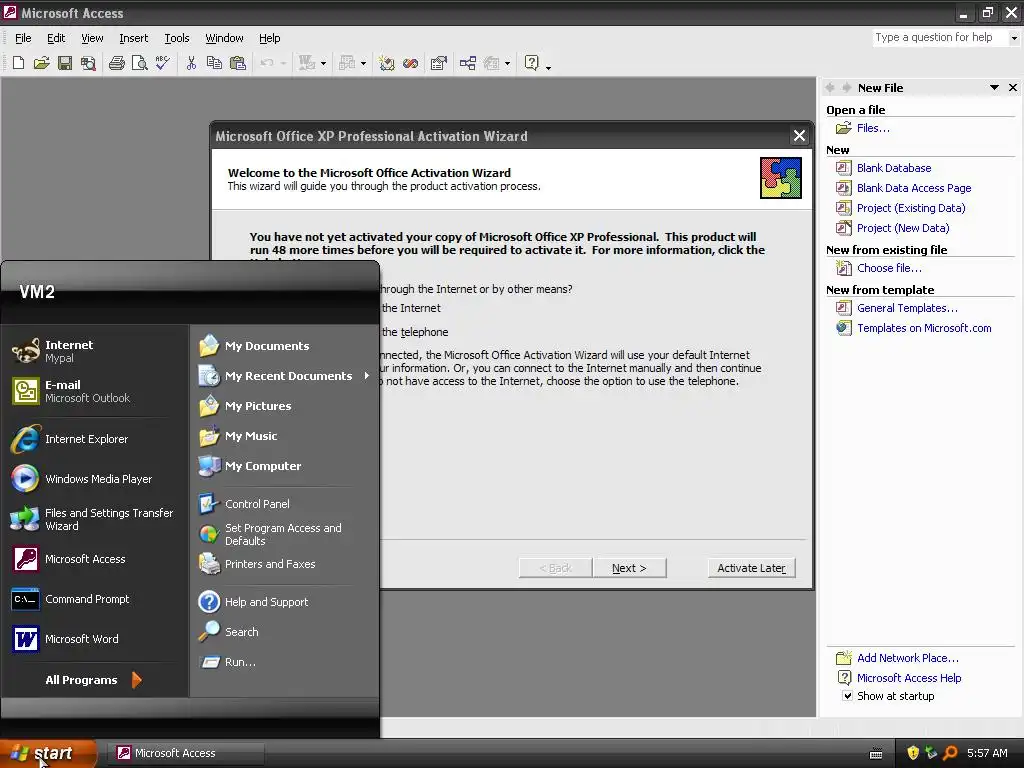Click the Cut scissors icon
This screenshot has height=768, width=1024.
pos(191,63)
